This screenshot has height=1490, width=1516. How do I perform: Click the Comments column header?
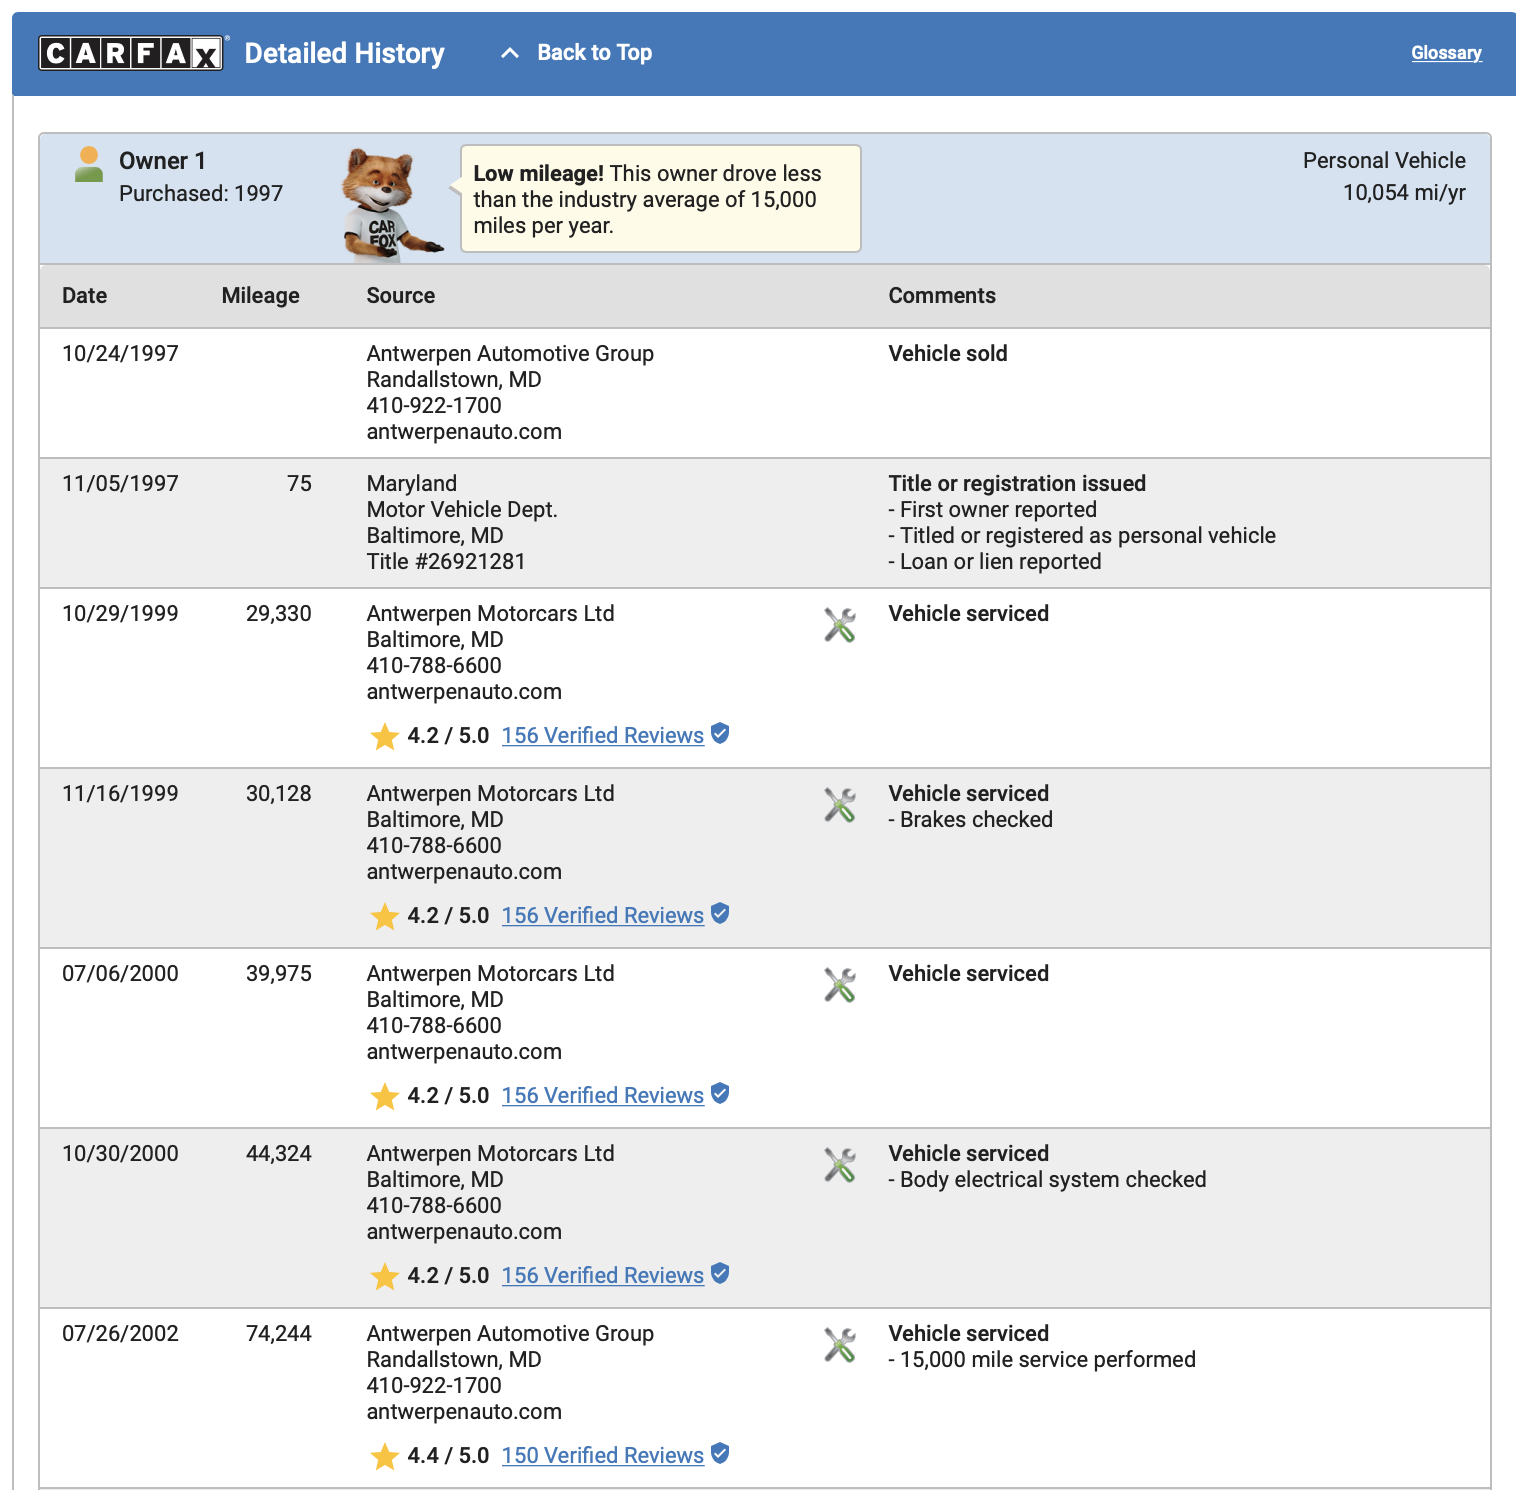point(942,296)
